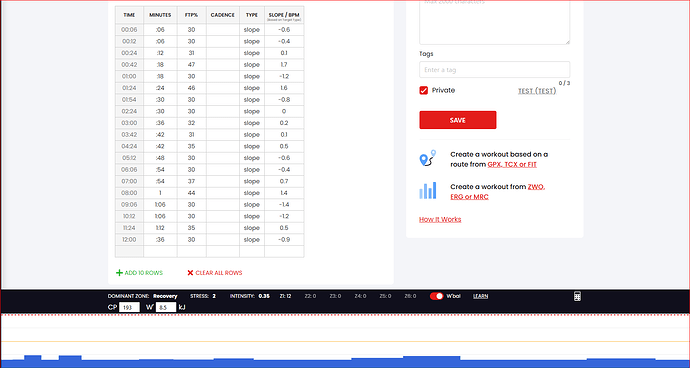The width and height of the screenshot is (690, 368).
Task: Click the empty last row Time cell
Action: (x=129, y=251)
